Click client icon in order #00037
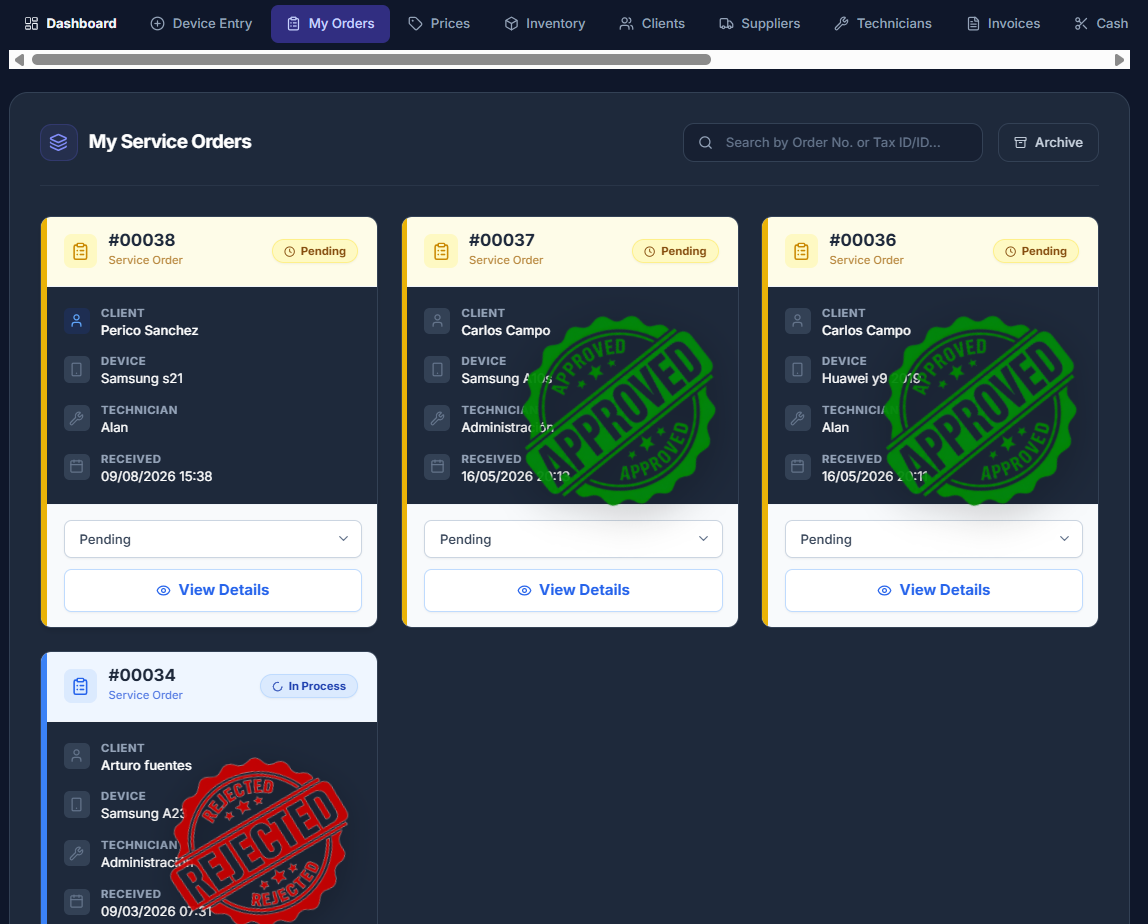This screenshot has height=924, width=1148. click(437, 321)
